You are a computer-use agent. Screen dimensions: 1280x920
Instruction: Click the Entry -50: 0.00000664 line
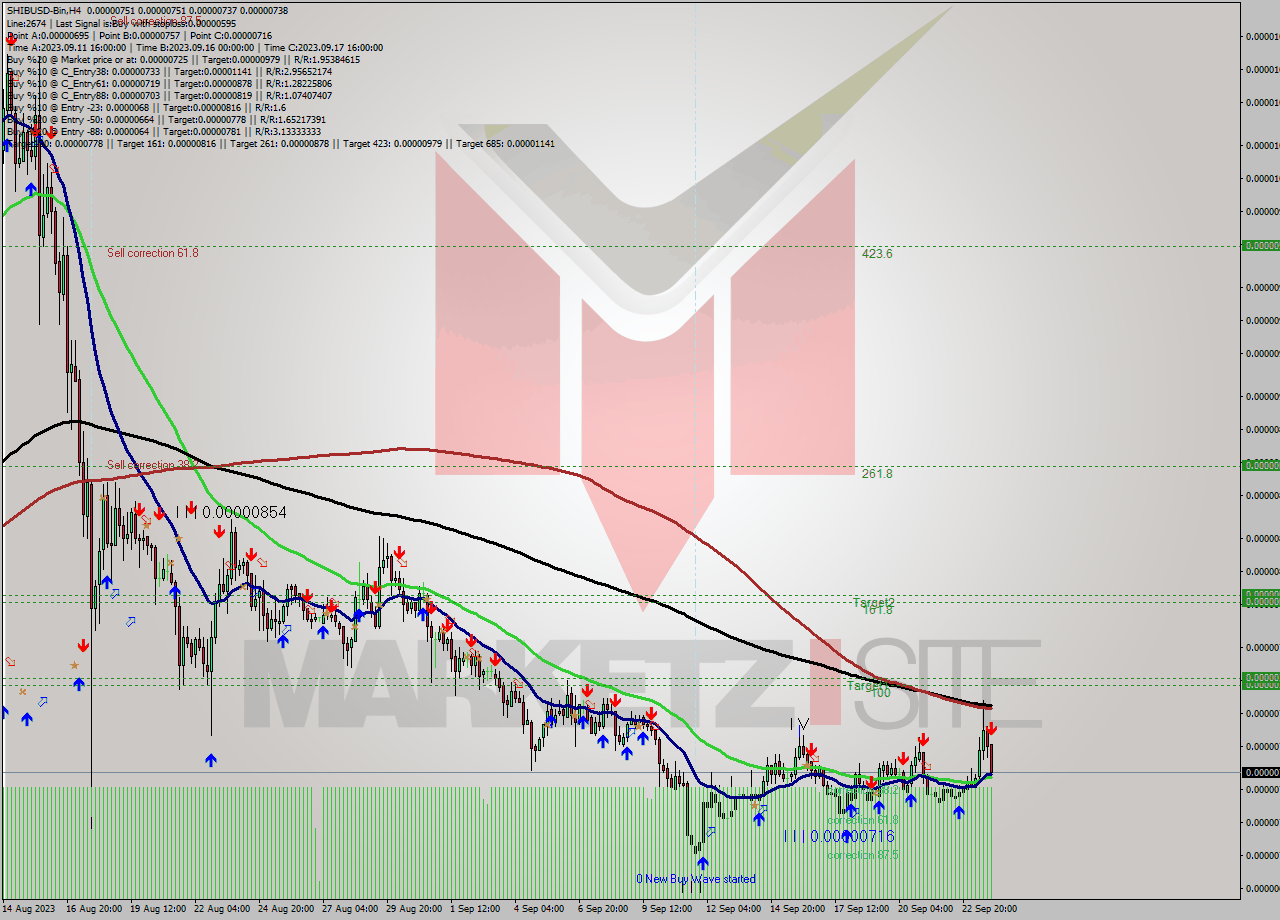coord(164,119)
